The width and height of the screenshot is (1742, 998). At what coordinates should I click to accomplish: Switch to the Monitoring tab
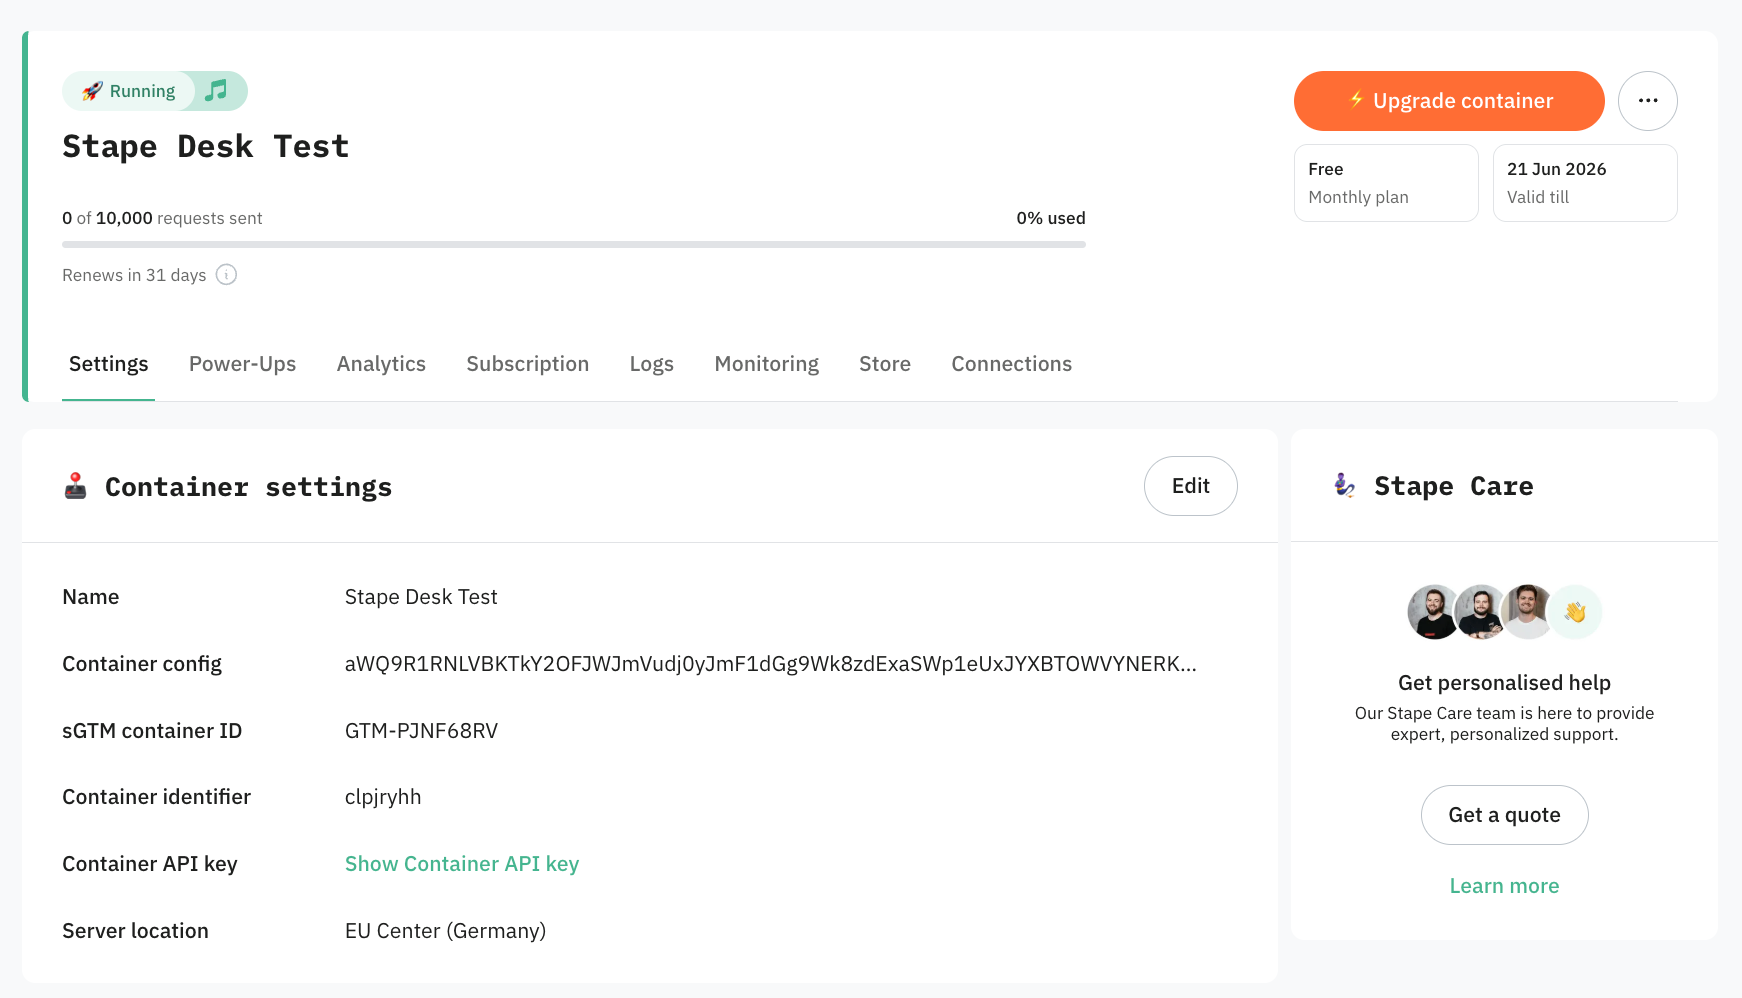click(767, 364)
